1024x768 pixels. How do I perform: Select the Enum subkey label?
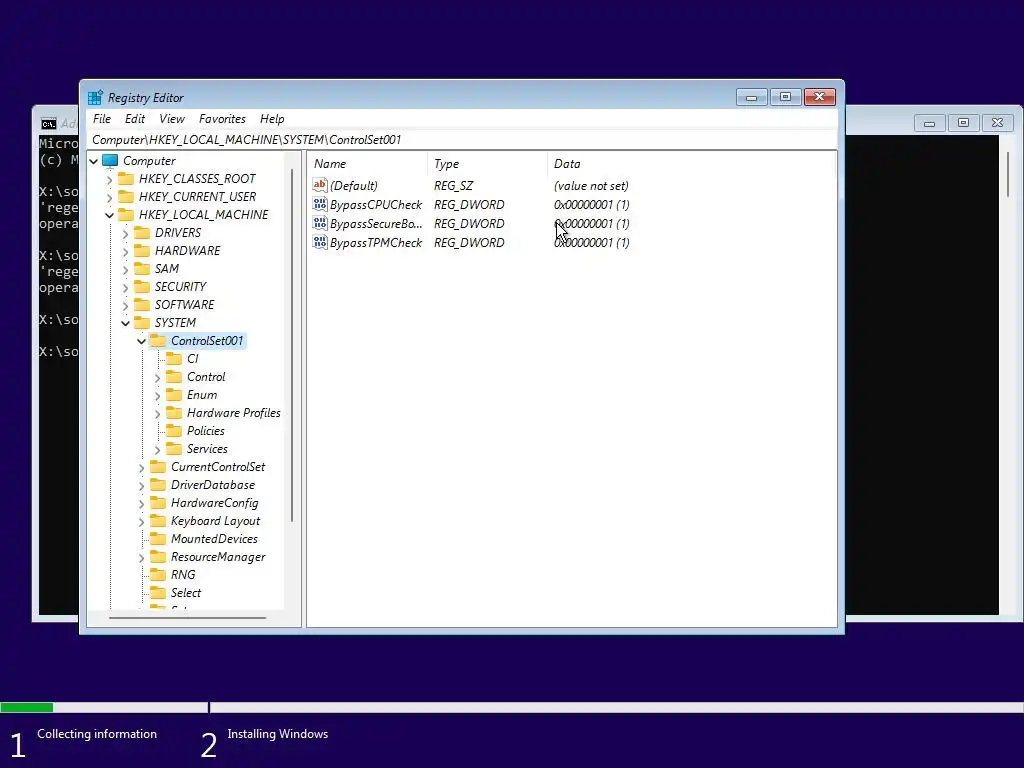202,394
